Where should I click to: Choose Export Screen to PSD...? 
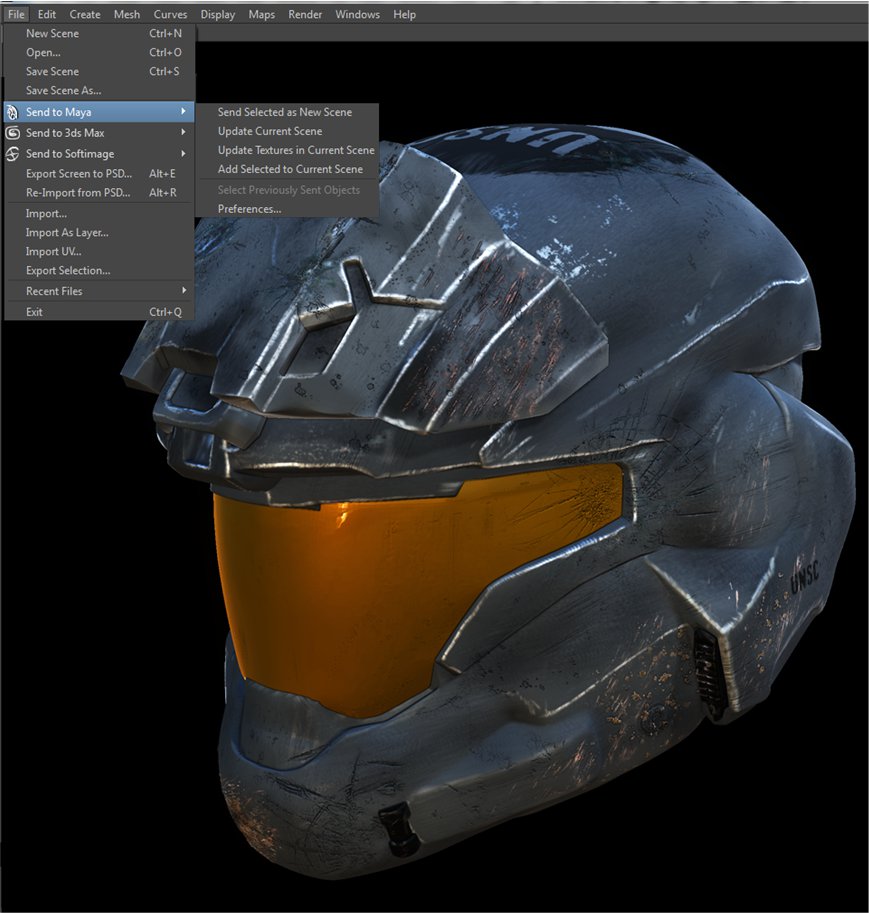[x=100, y=174]
